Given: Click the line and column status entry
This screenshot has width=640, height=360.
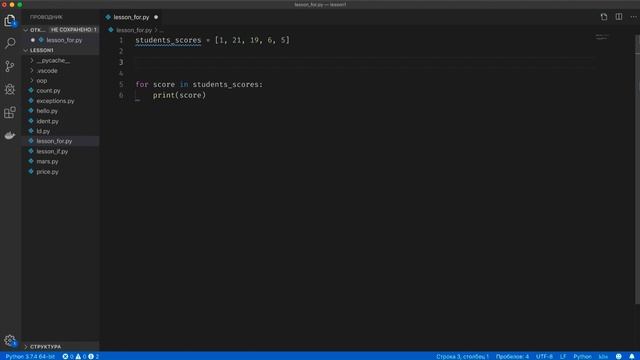Looking at the screenshot, I should pos(462,356).
